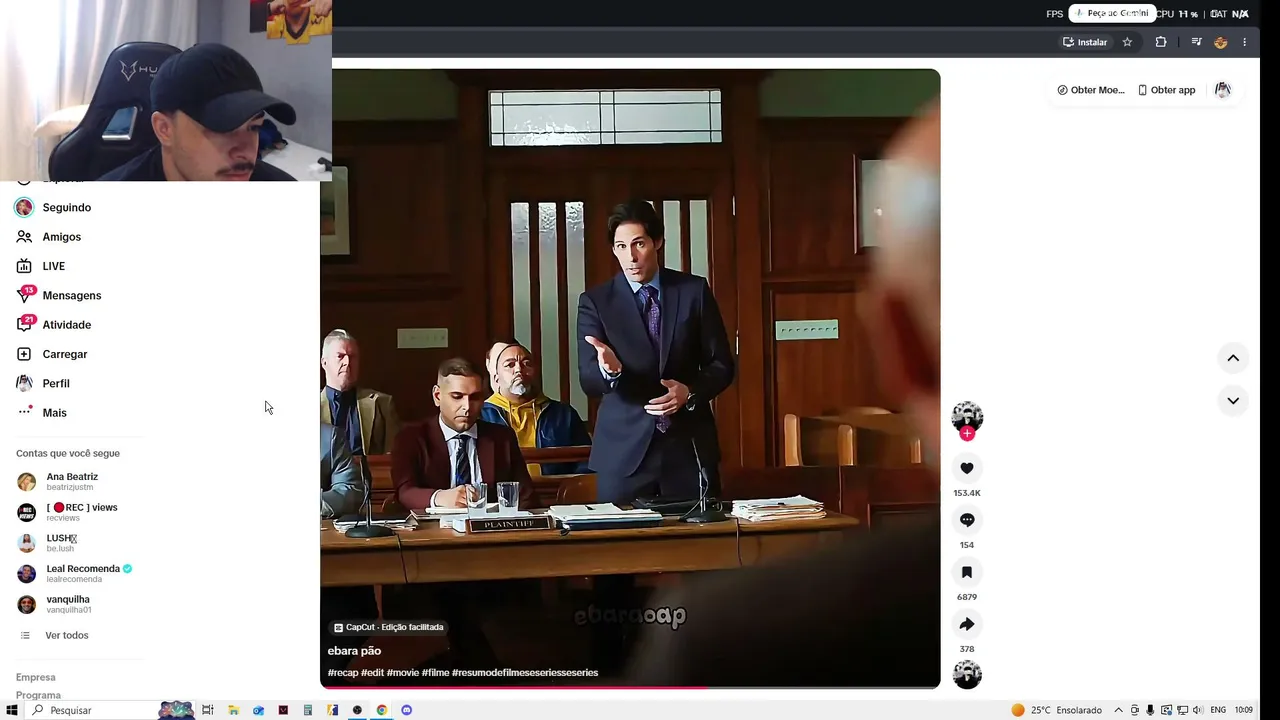This screenshot has height=720, width=1280.
Task: Open the volume speaker tray icon
Action: [x=1197, y=710]
